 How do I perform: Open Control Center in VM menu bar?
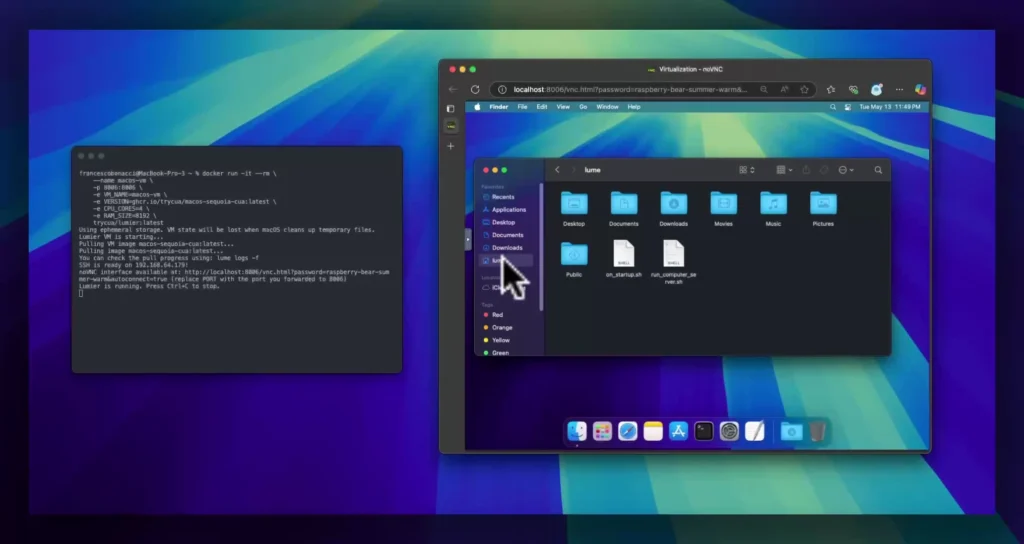(848, 106)
